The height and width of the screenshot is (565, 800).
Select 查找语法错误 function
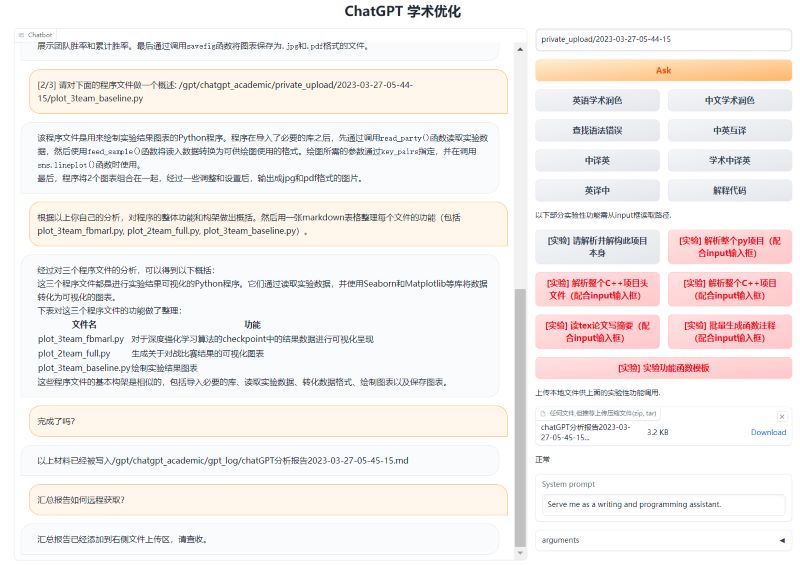coord(597,130)
